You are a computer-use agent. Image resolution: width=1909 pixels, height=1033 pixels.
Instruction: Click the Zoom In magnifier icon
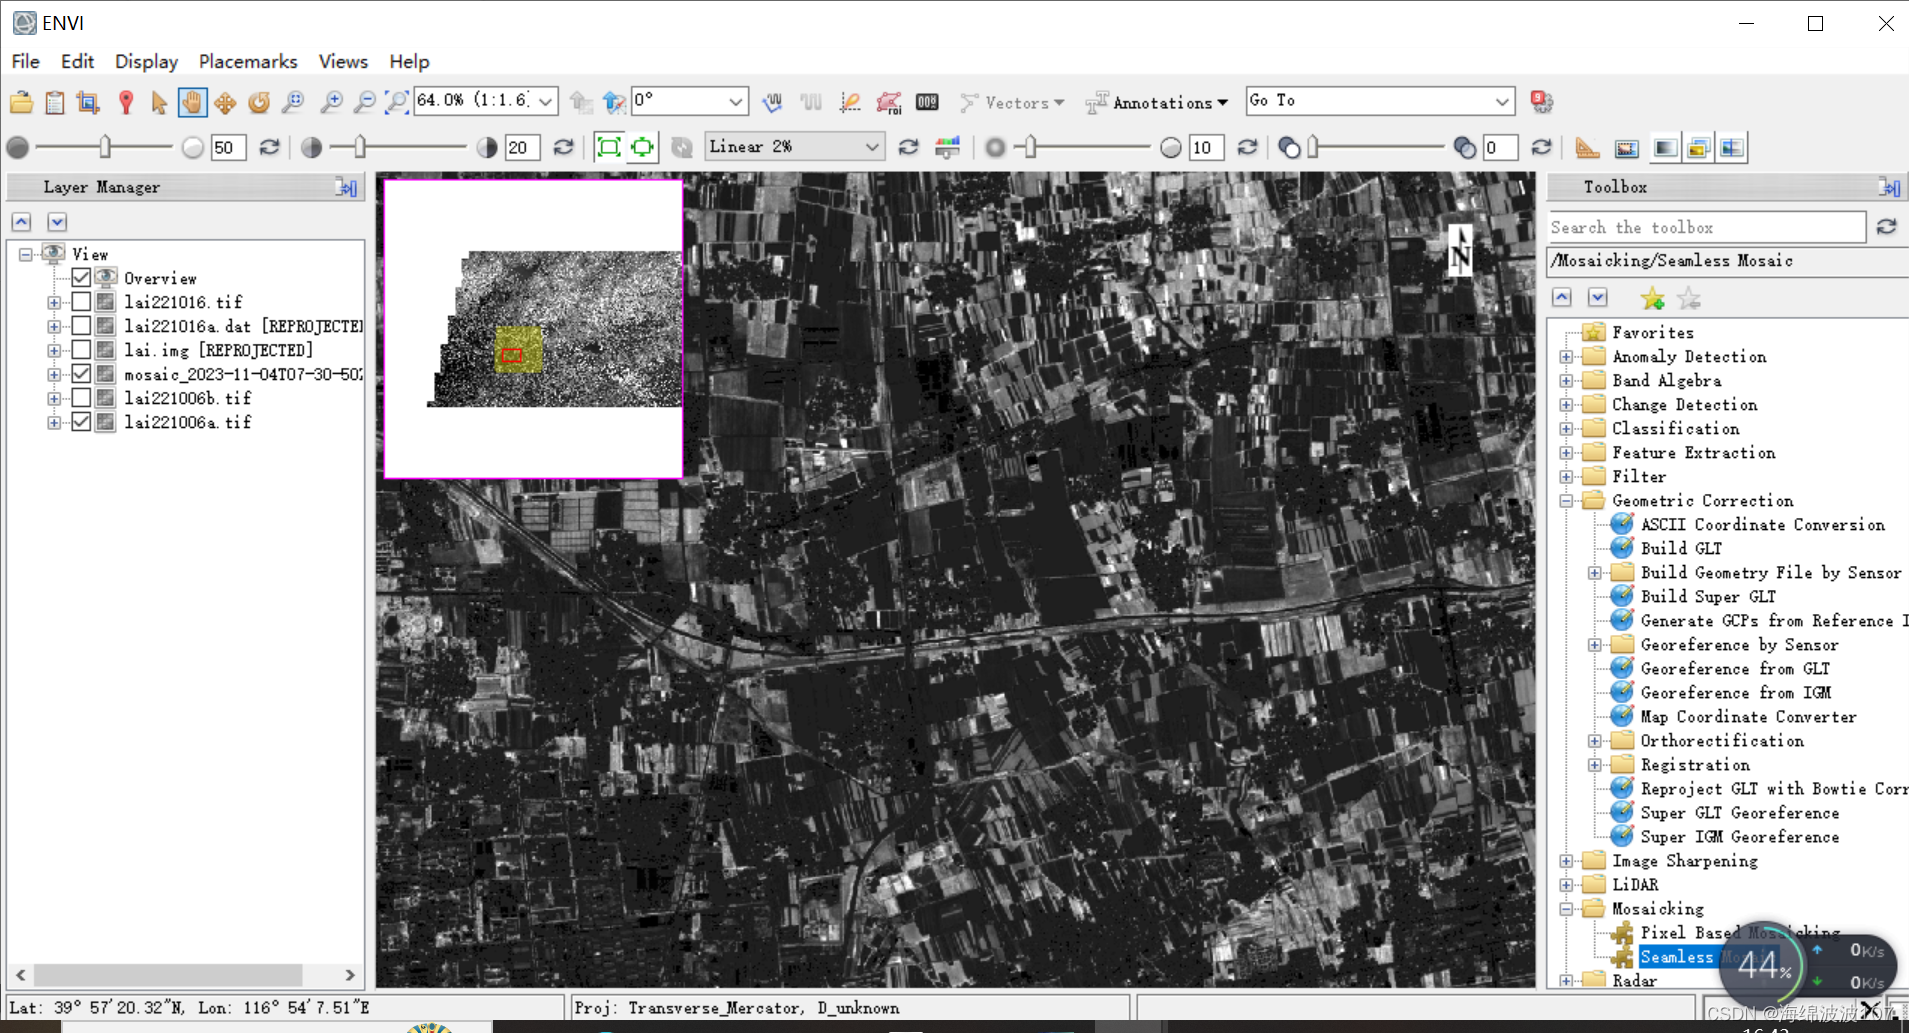coord(331,102)
